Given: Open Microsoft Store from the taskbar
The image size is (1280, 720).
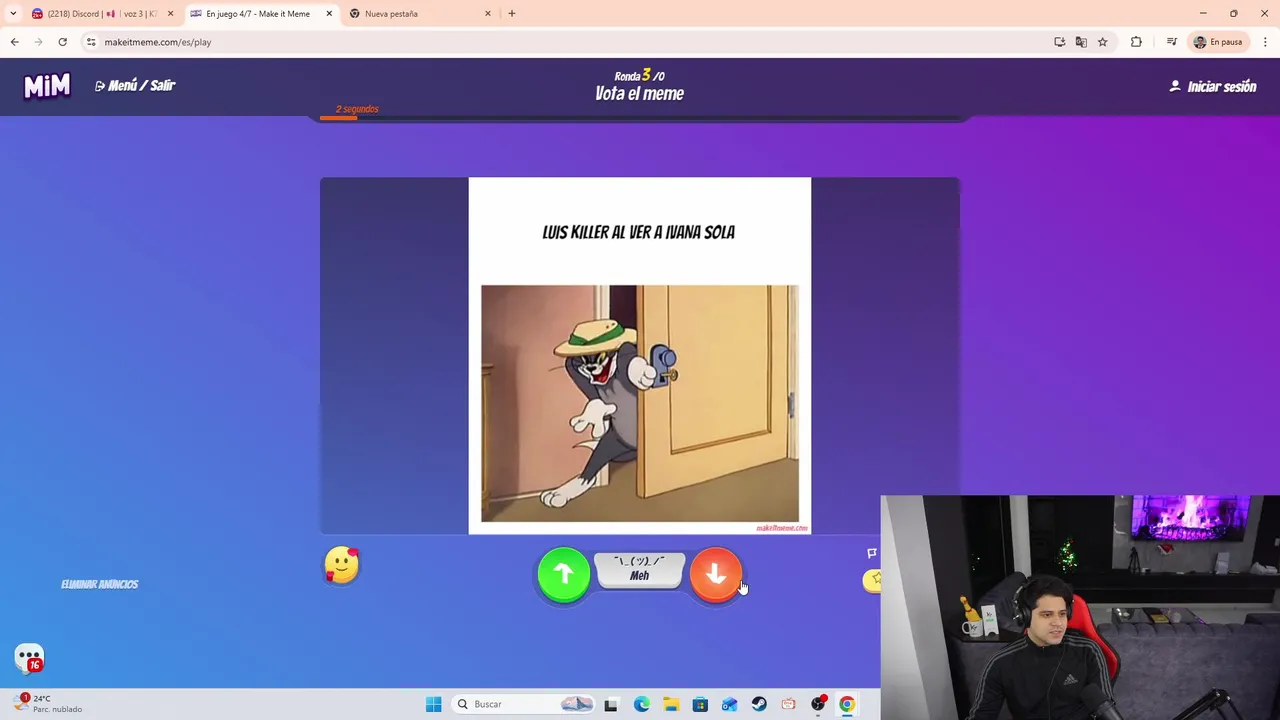Looking at the screenshot, I should [x=700, y=704].
